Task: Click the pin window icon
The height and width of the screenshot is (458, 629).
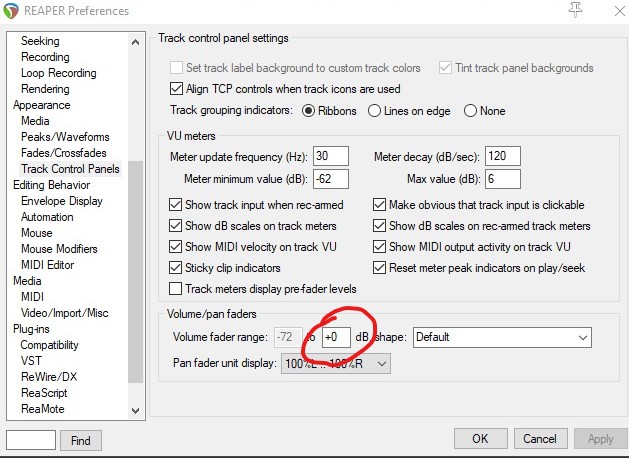Action: (x=576, y=10)
